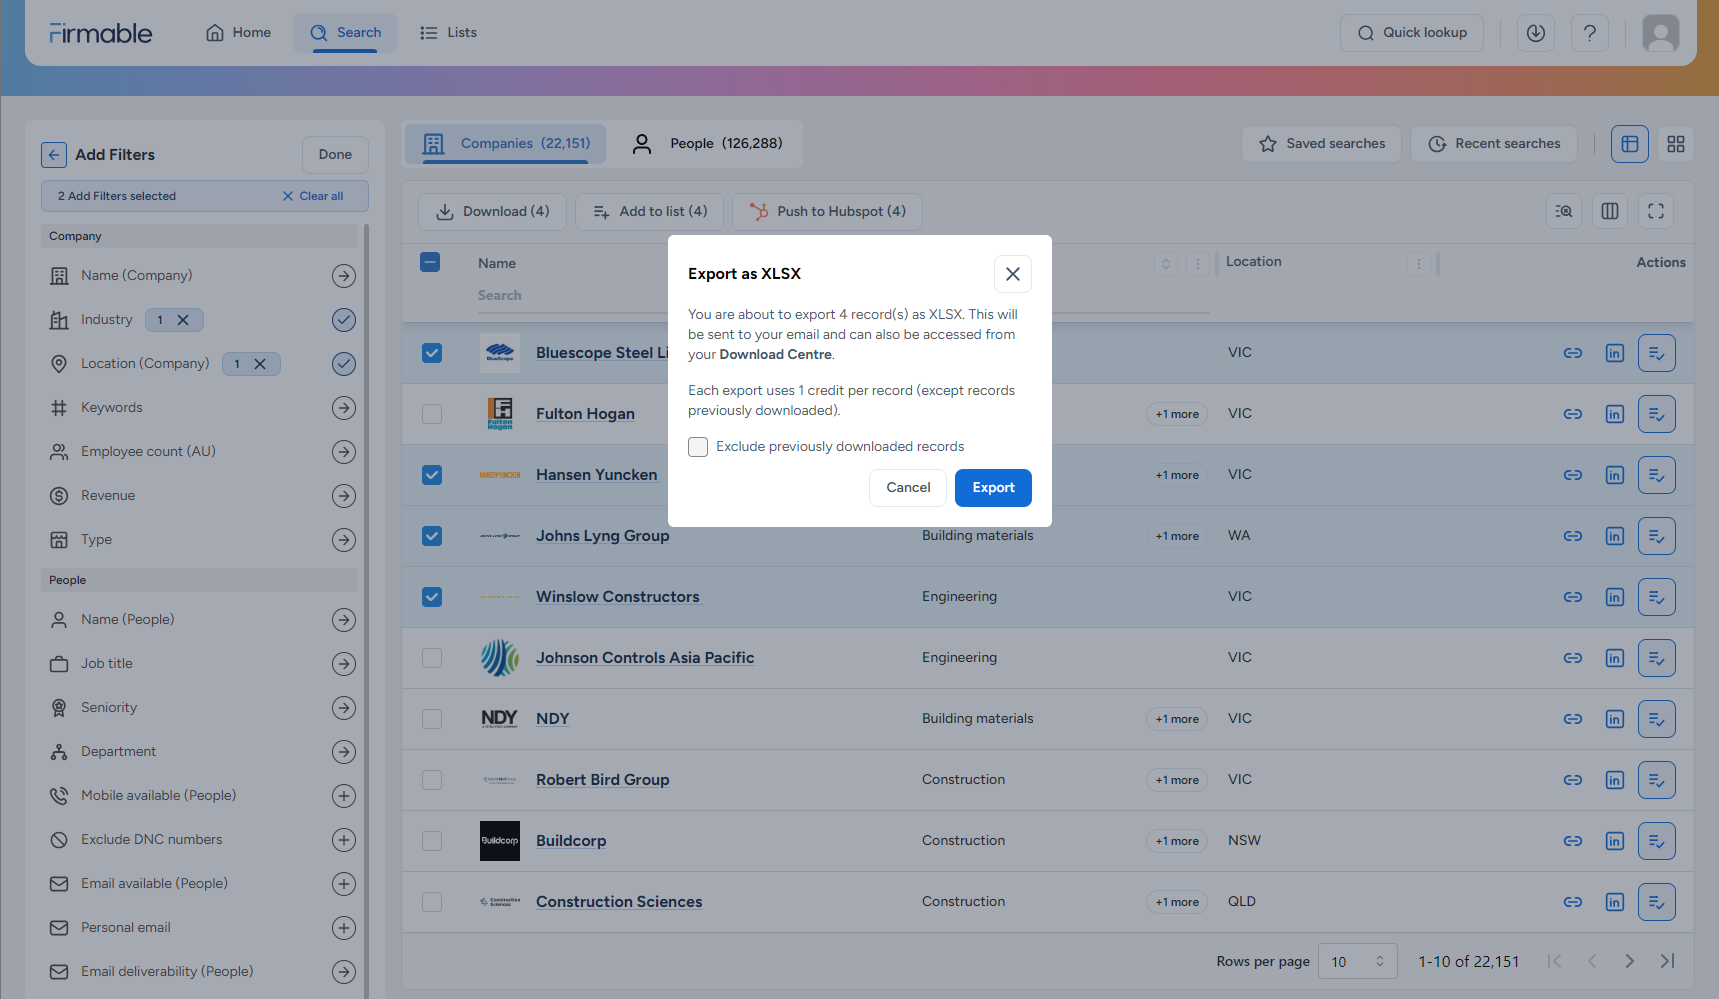The height and width of the screenshot is (999, 1719).
Task: Toggle the select-all header checkbox
Action: (430, 262)
